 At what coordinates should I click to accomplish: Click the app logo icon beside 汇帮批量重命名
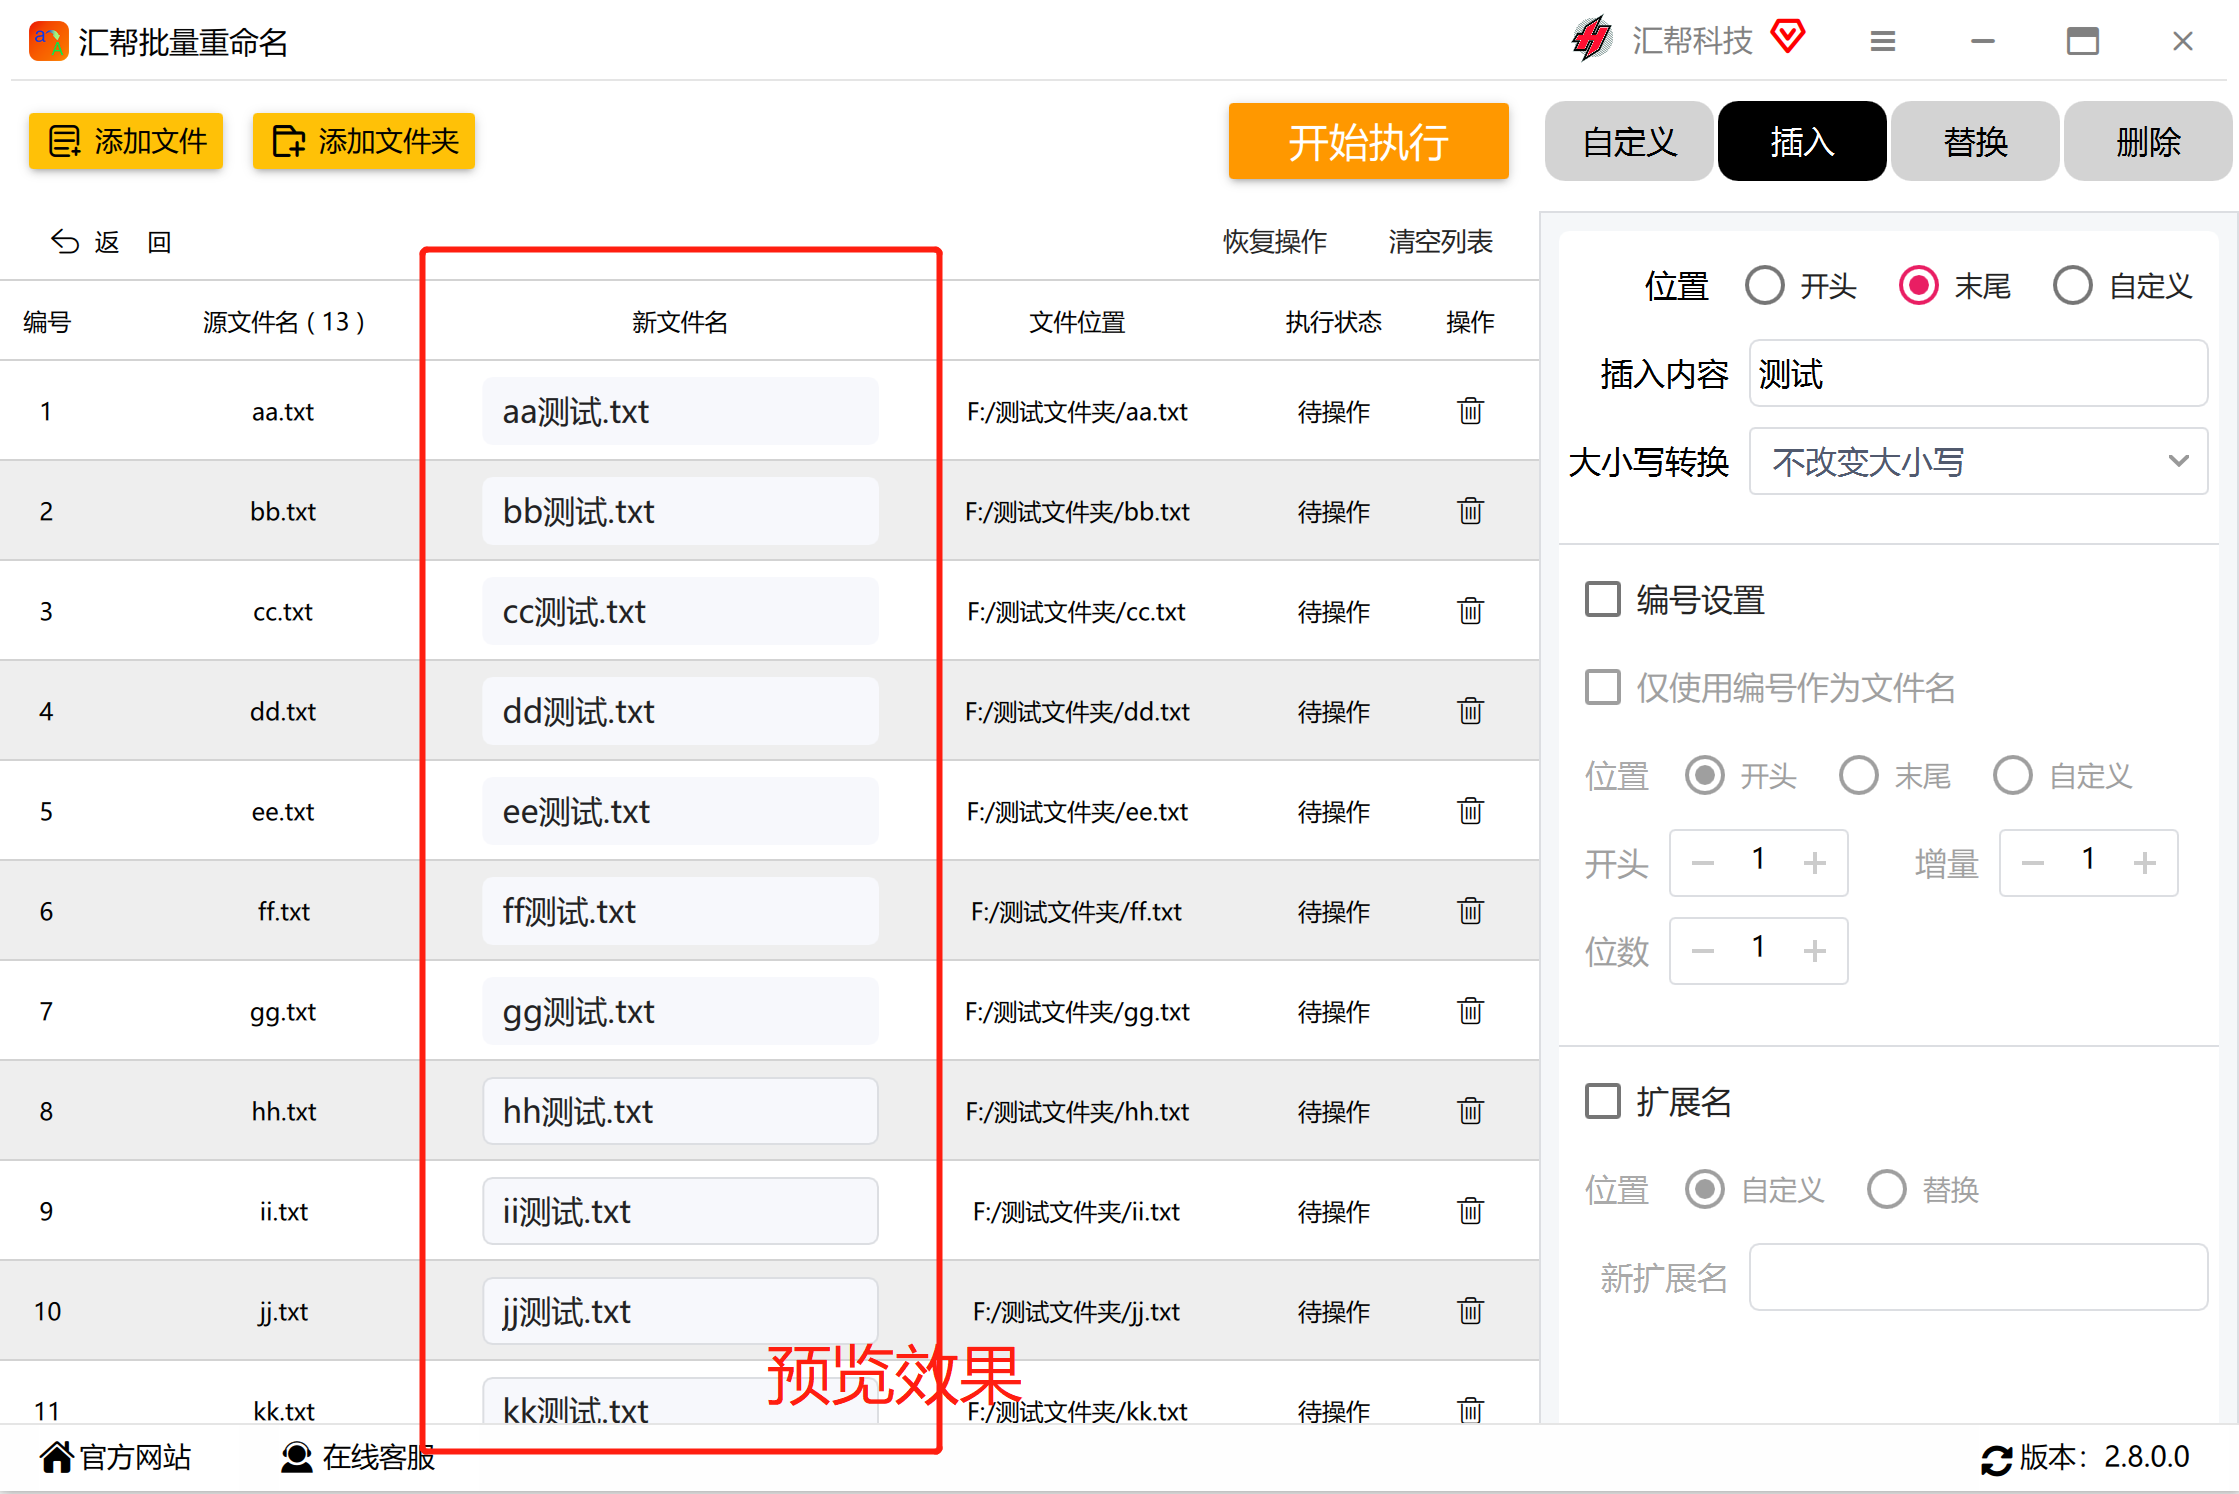click(x=48, y=42)
